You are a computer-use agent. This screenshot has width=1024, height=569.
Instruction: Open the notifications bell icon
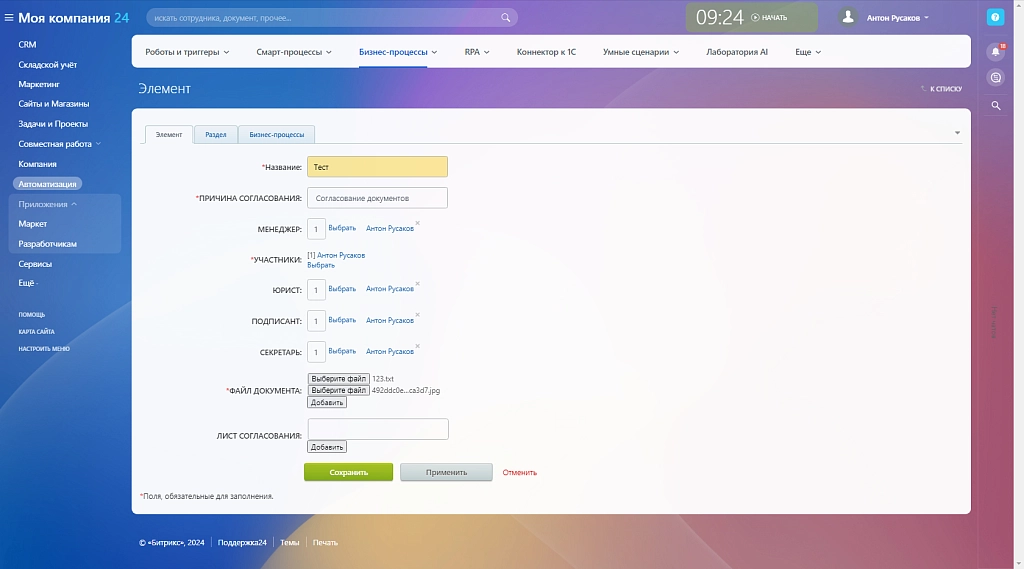[995, 52]
